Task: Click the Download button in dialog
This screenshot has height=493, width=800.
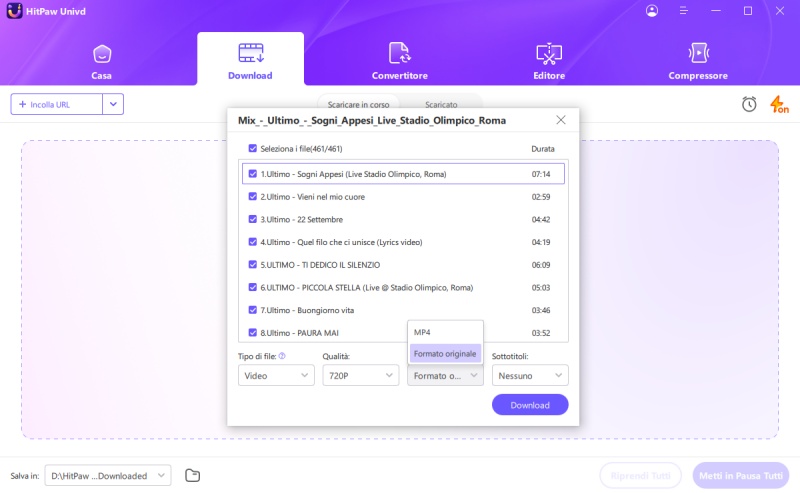Action: pos(530,405)
